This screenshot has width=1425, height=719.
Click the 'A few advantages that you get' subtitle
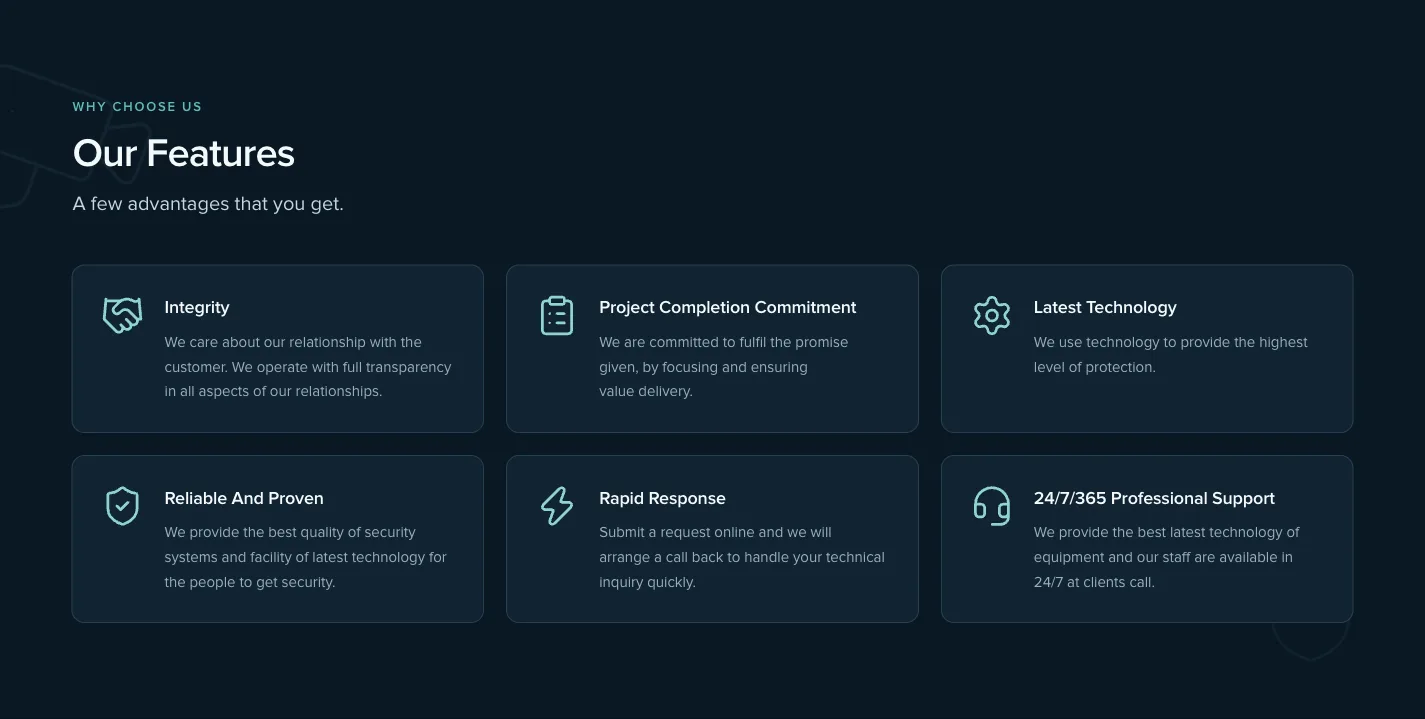click(x=208, y=204)
